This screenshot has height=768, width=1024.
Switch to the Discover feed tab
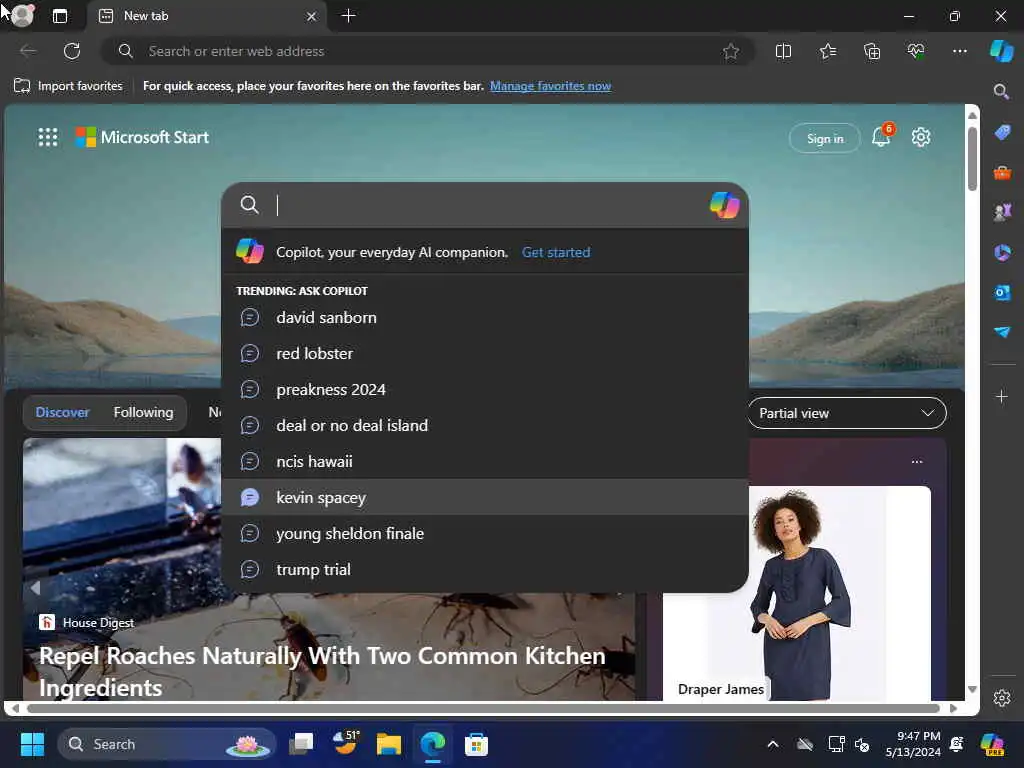[x=62, y=412]
